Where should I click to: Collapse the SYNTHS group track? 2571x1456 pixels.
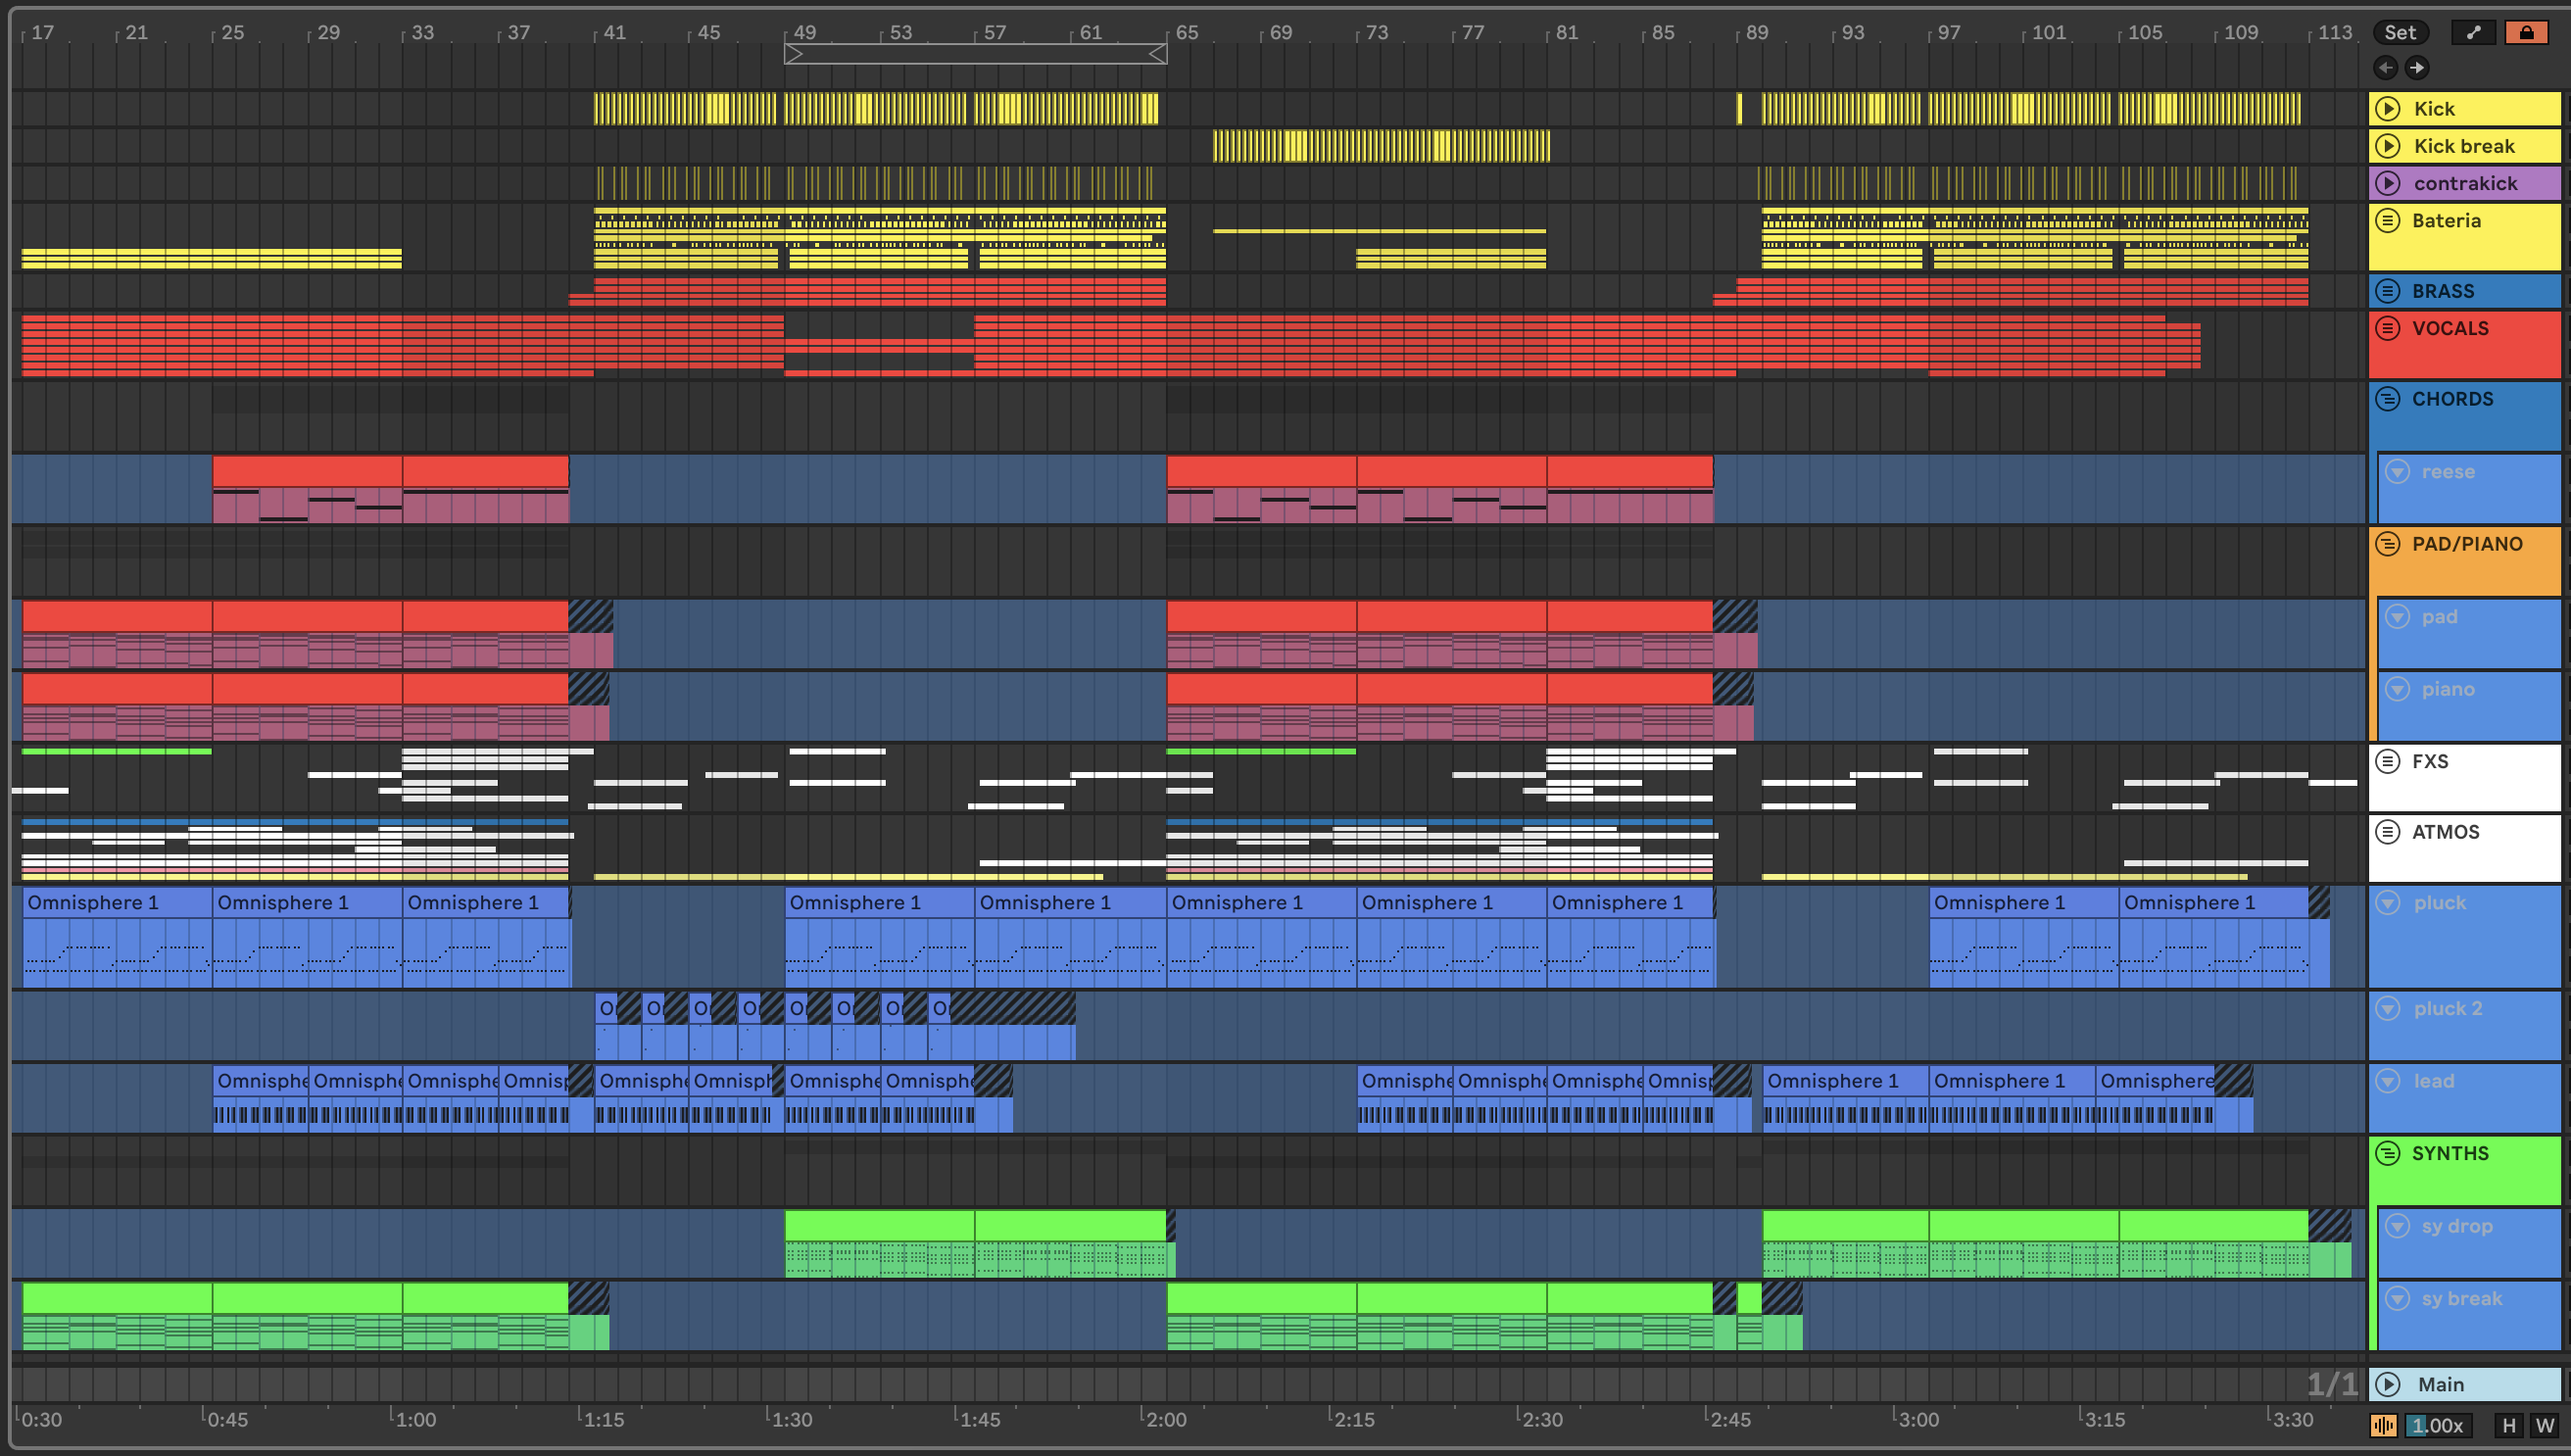pyautogui.click(x=2388, y=1153)
